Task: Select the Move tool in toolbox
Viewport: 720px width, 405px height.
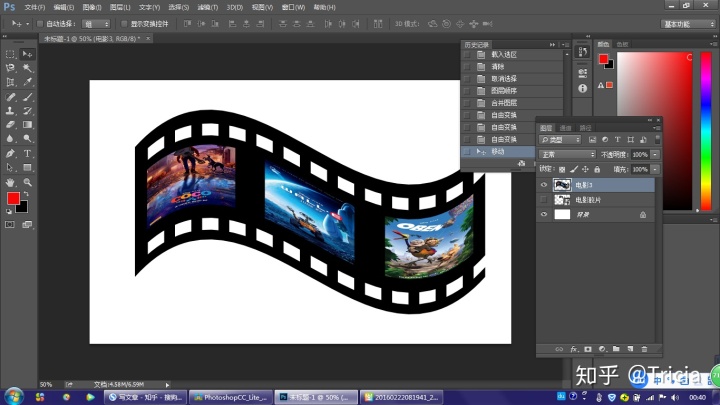Action: [x=28, y=54]
